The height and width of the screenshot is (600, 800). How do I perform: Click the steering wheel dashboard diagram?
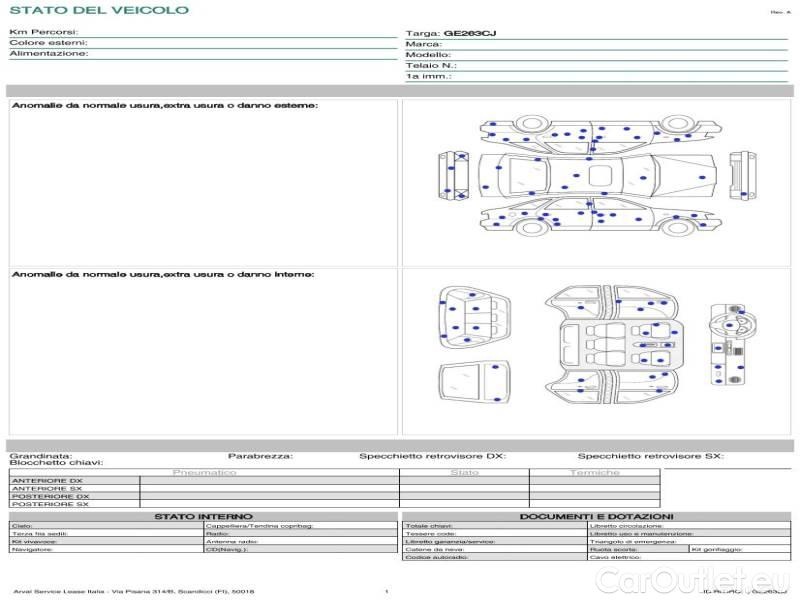(729, 341)
